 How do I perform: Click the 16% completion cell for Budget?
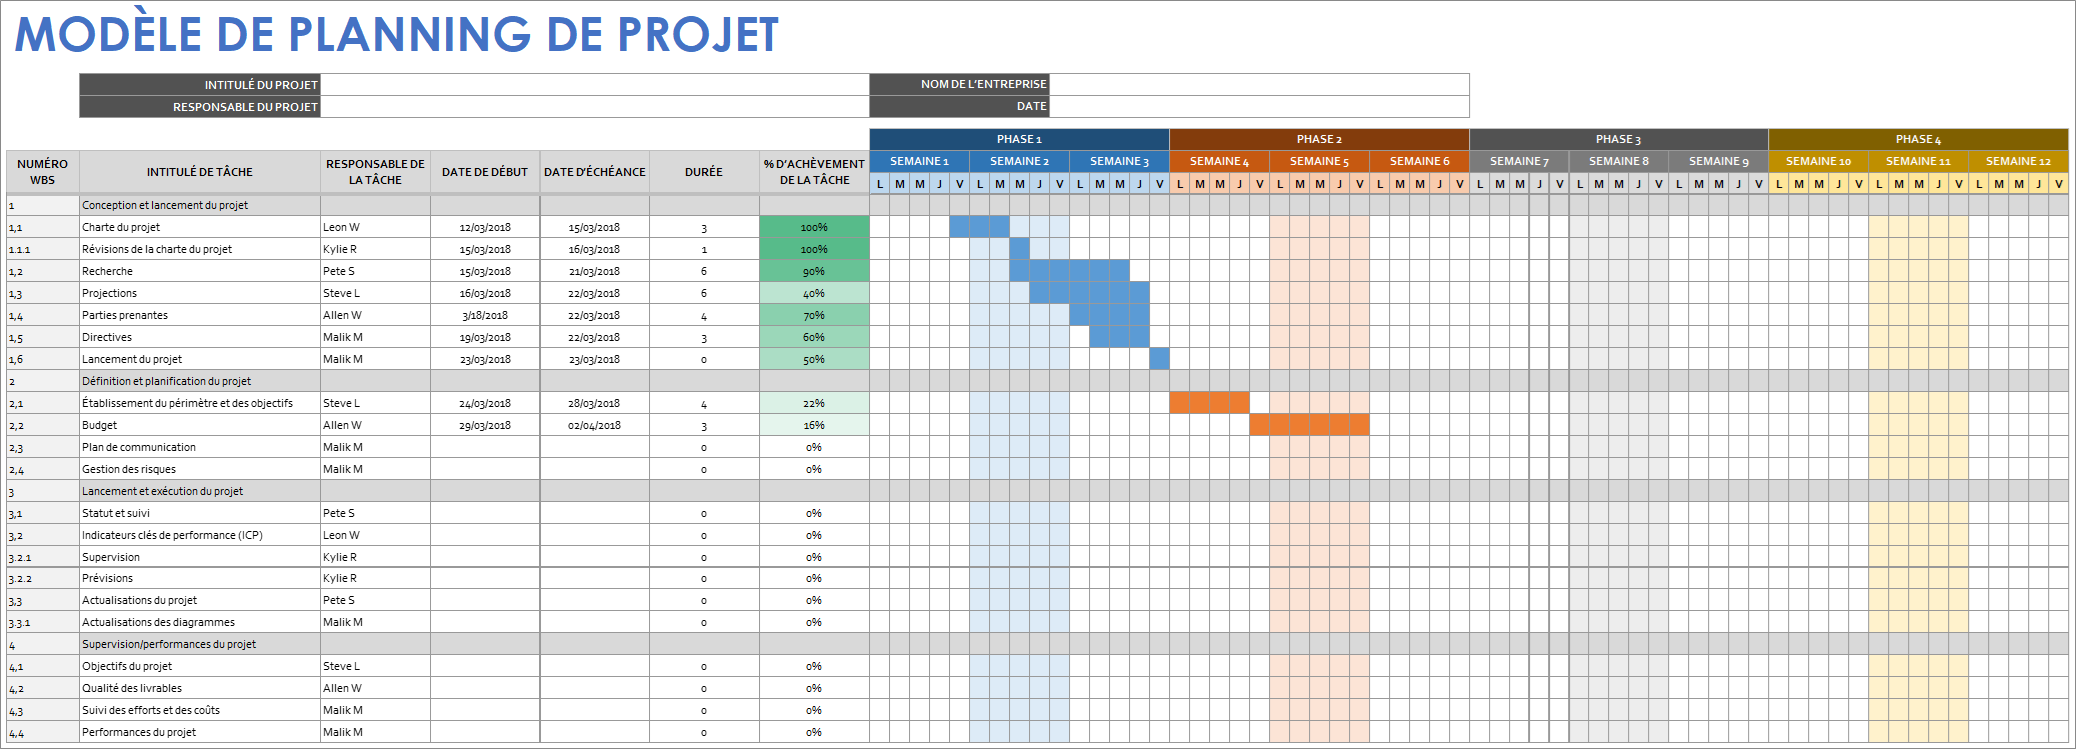coord(814,425)
